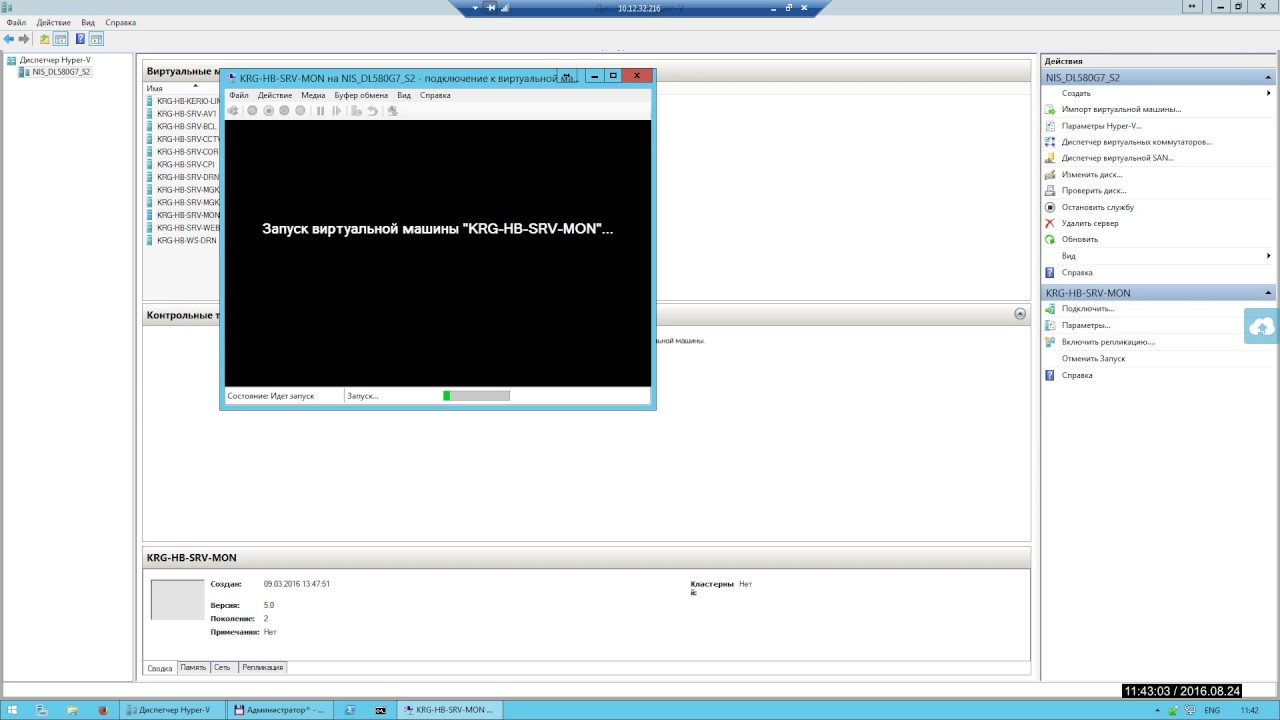The image size is (1280, 720).
Task: Open Файл menu in VM connection window
Action: tap(239, 95)
